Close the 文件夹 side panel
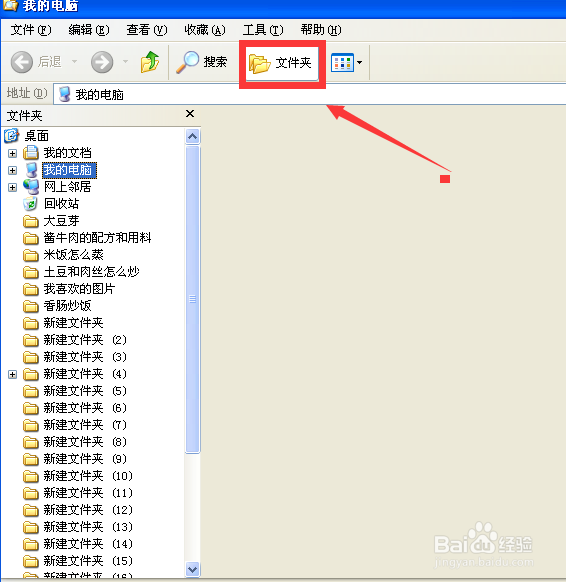Screen dimensions: 566x582 tap(190, 114)
